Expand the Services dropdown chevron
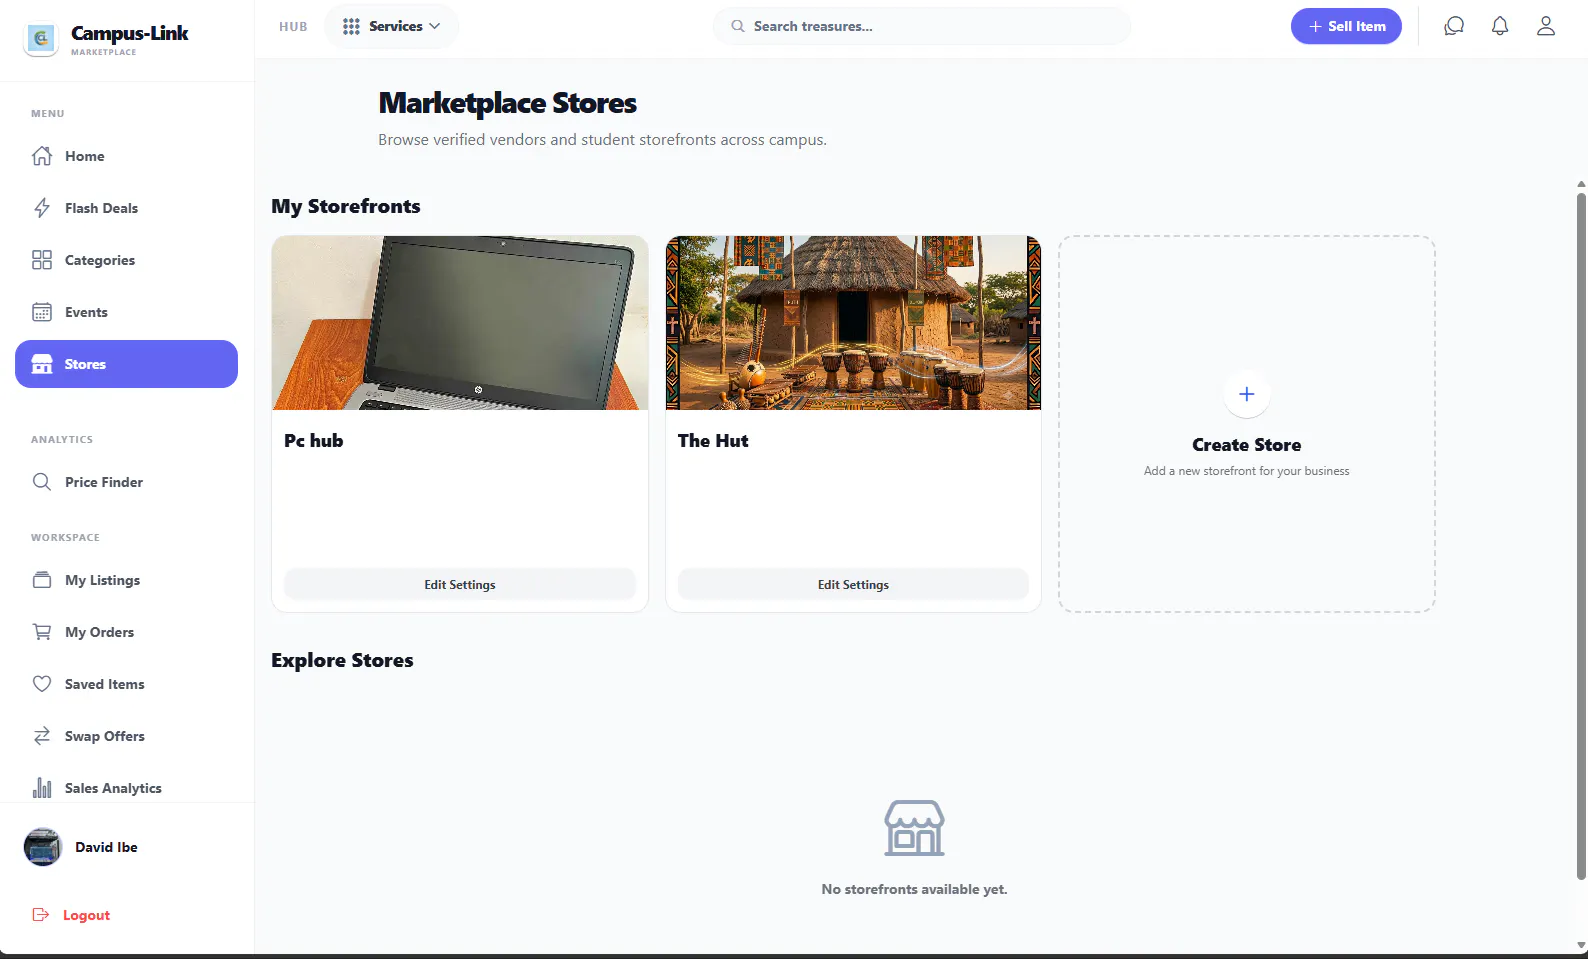The width and height of the screenshot is (1588, 959). pos(435,27)
